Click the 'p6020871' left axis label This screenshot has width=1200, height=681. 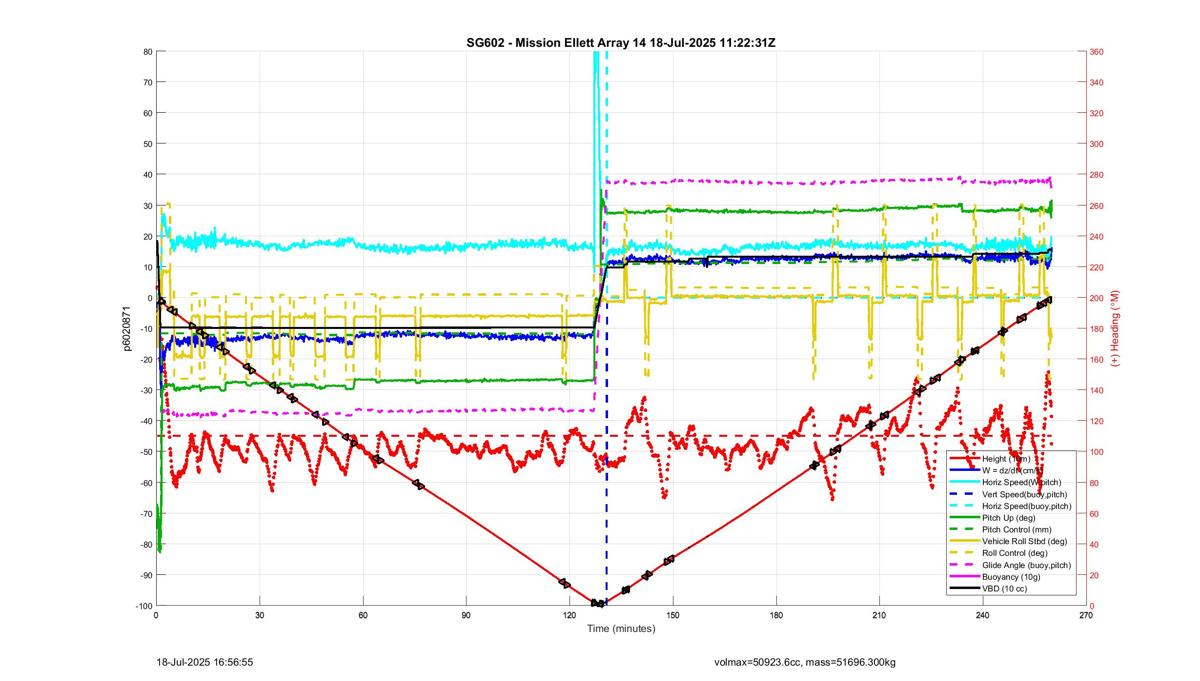(129, 327)
